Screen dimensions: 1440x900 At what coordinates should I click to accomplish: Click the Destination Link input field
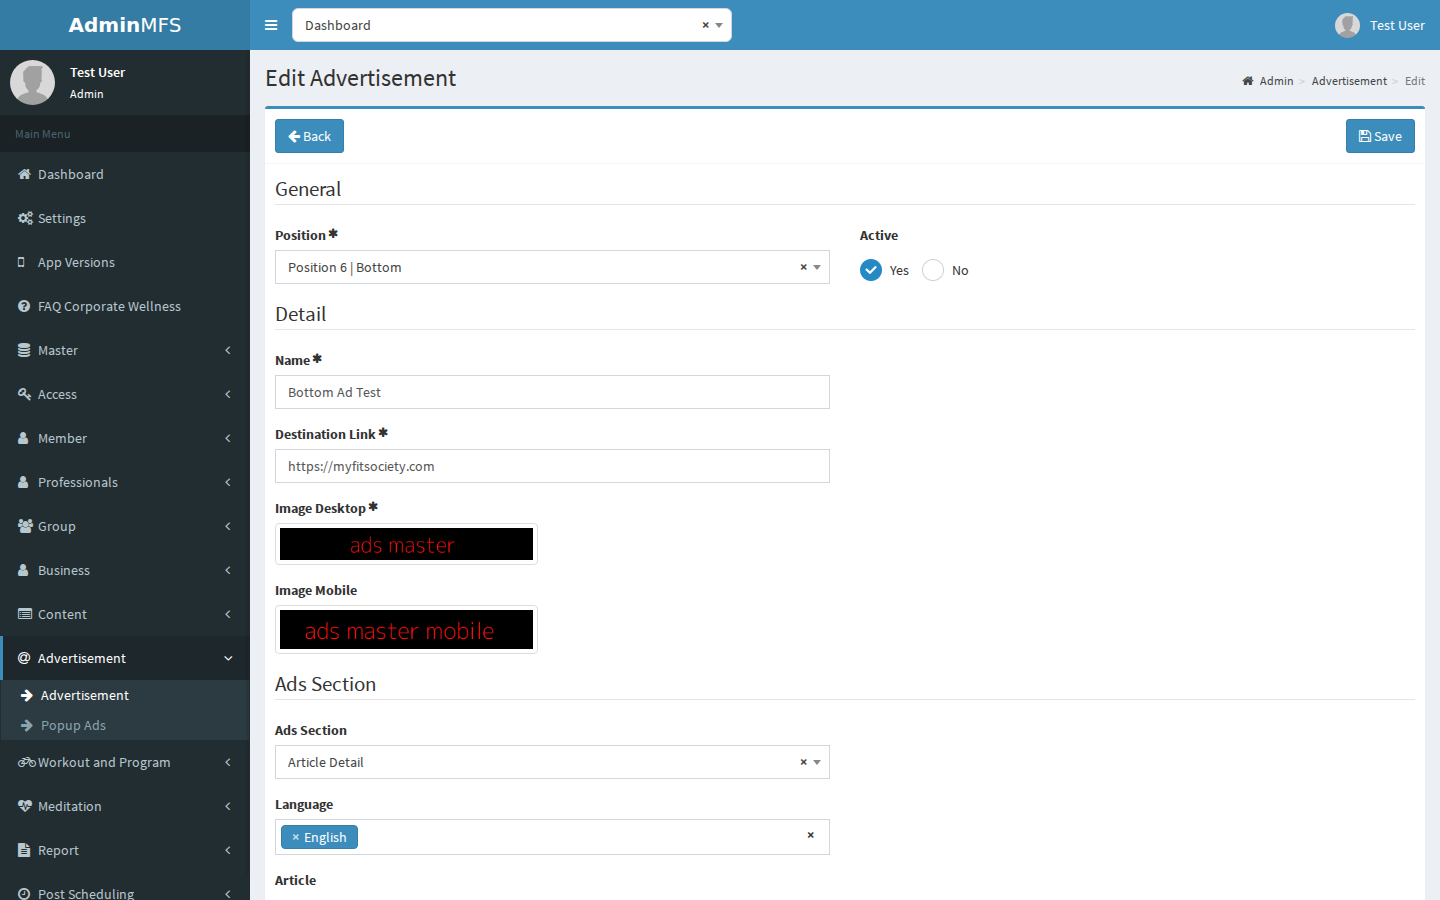pos(552,466)
